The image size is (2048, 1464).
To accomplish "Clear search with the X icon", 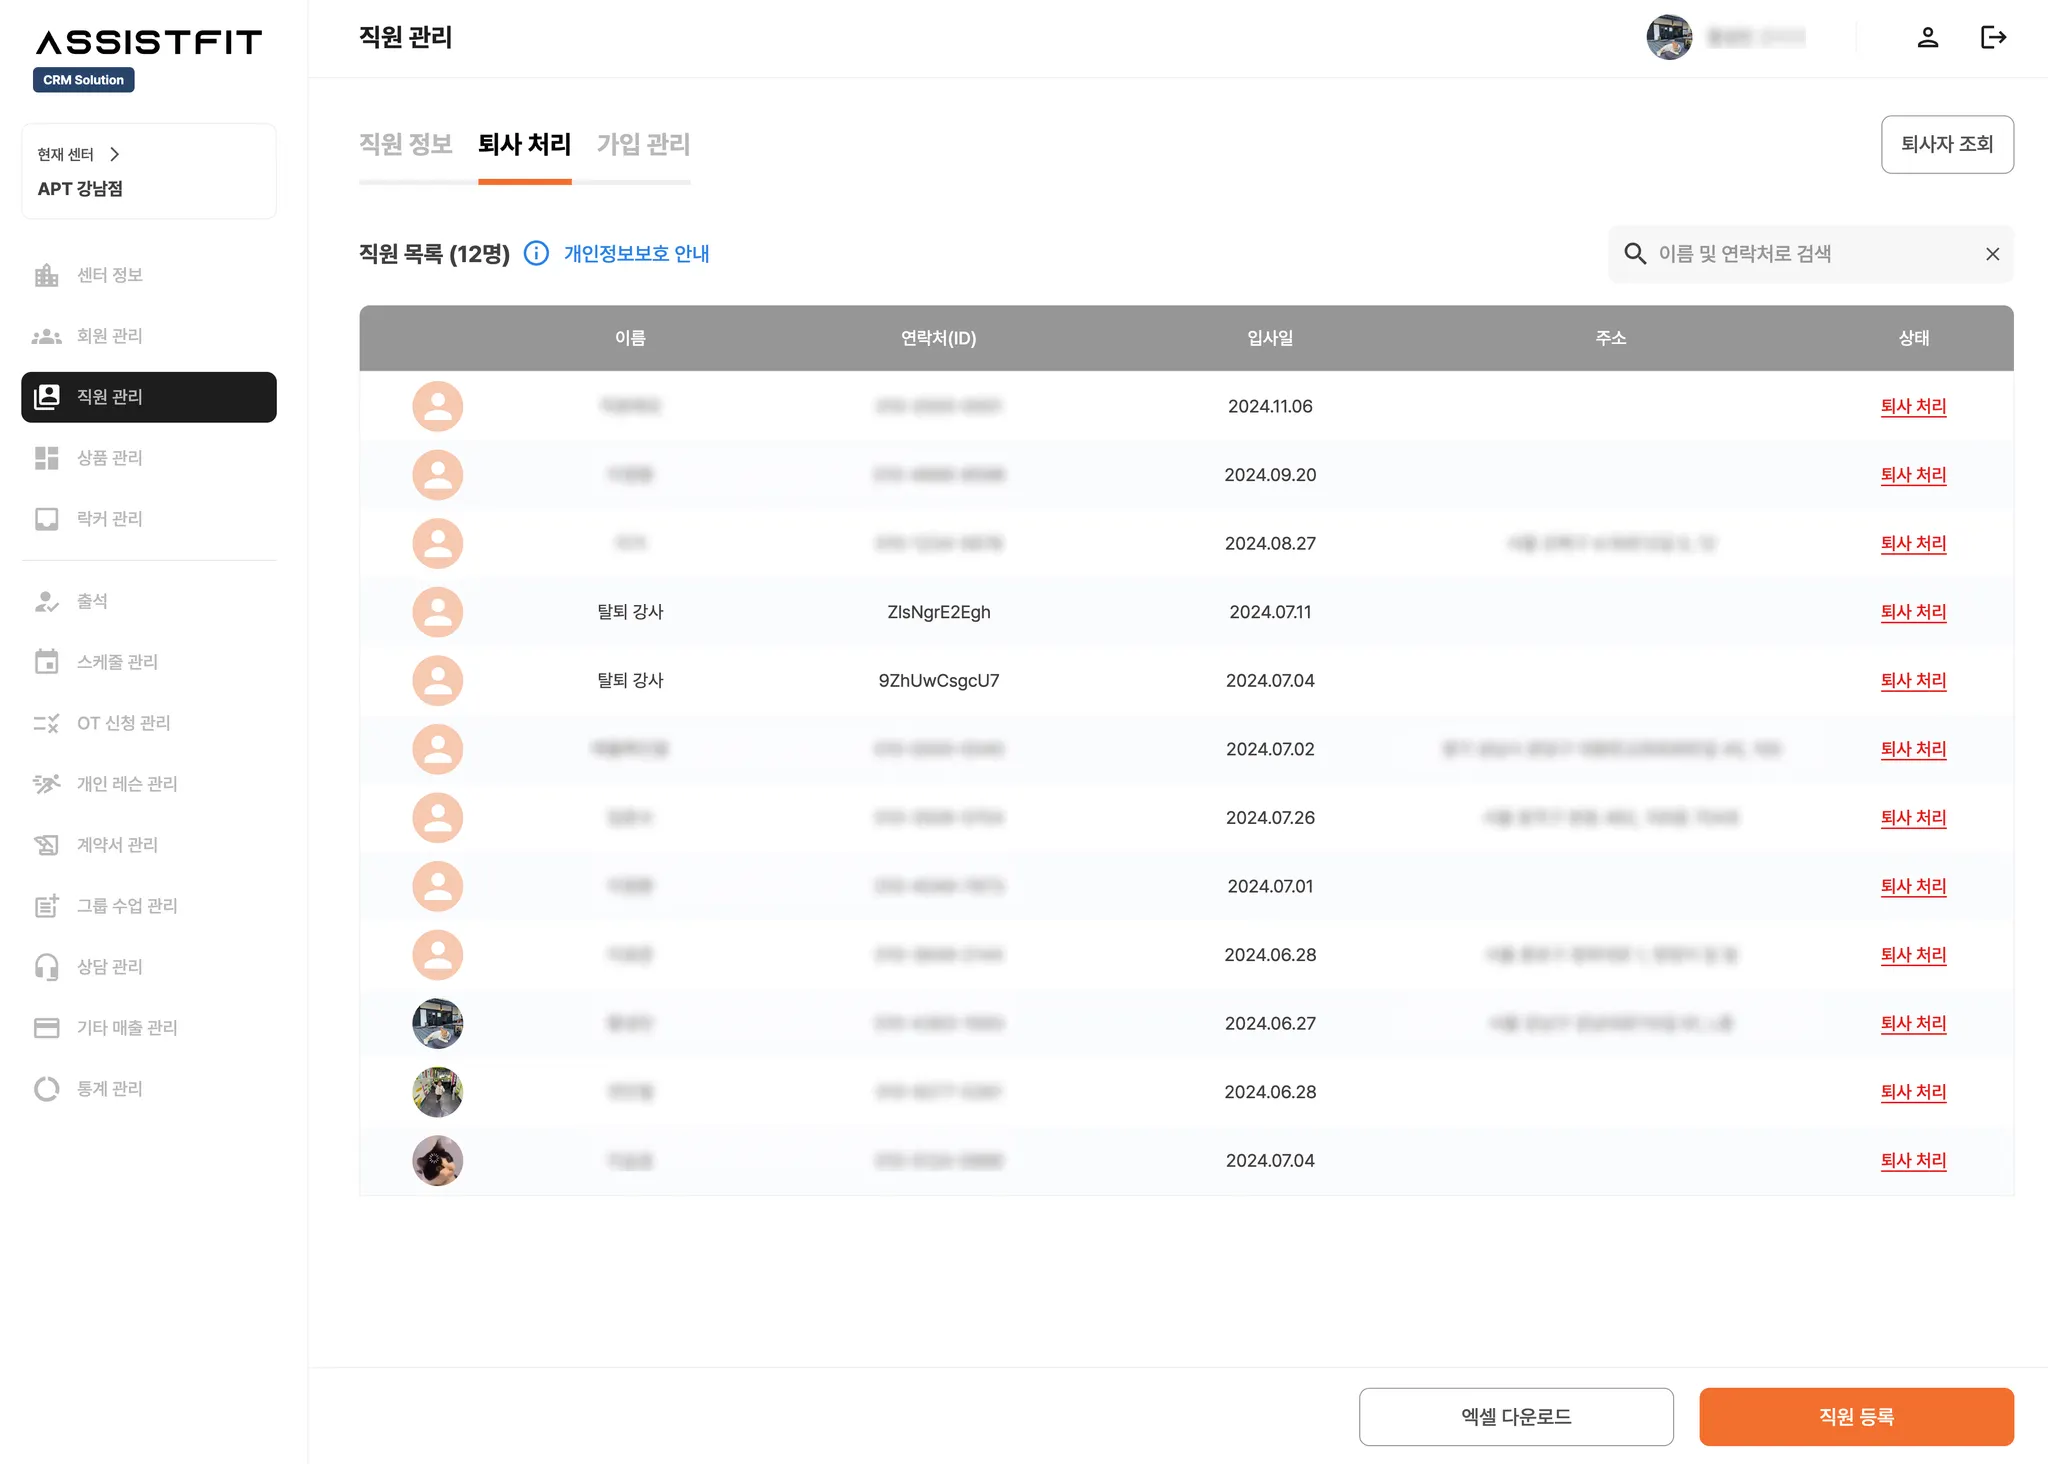I will (1992, 254).
